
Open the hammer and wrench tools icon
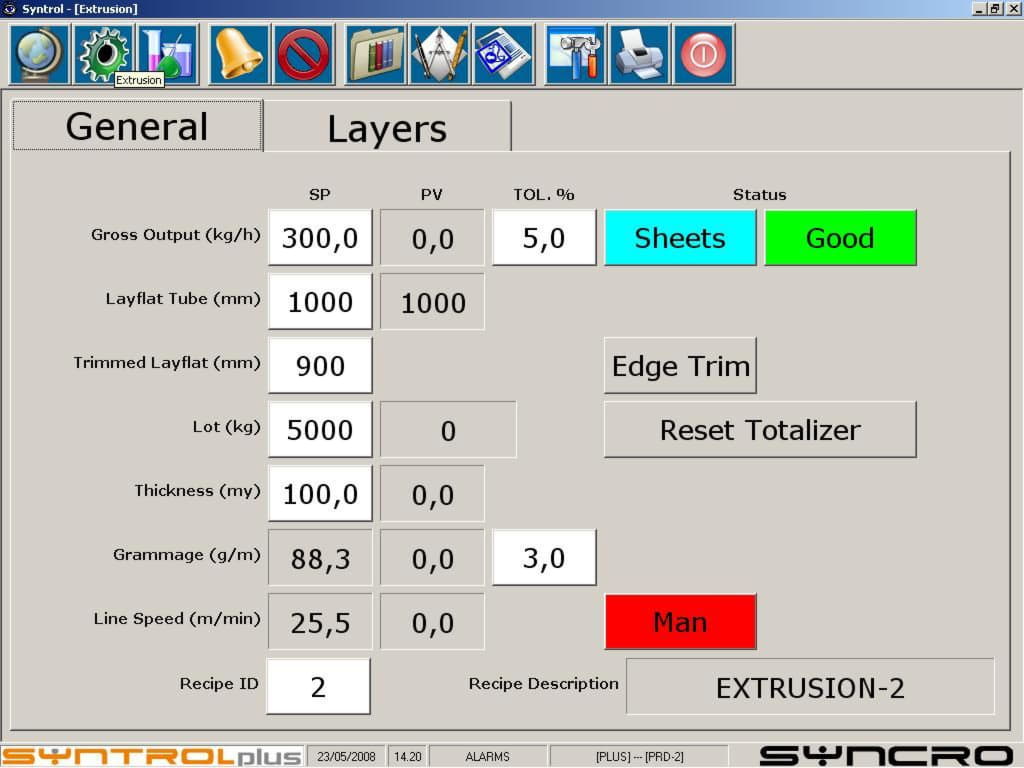(575, 54)
